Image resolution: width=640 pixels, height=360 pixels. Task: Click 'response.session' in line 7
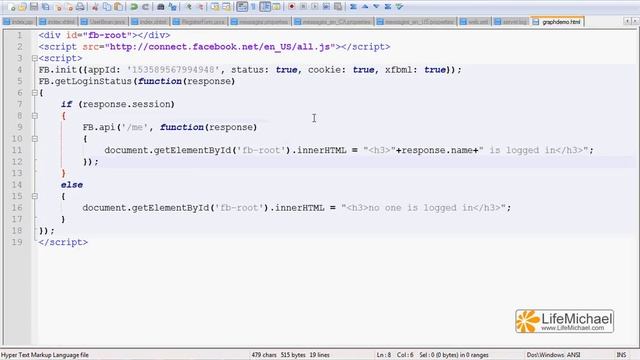[x=126, y=104]
